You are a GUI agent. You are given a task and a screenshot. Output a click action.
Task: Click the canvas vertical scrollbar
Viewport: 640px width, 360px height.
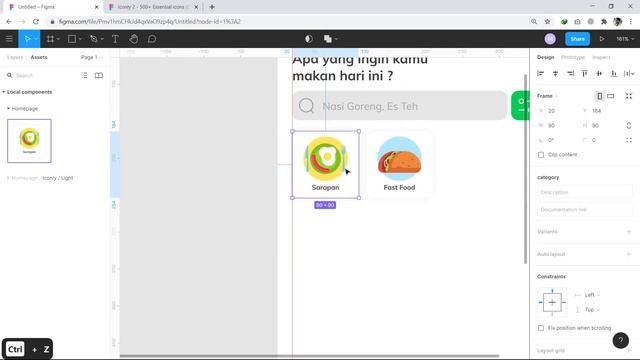[x=525, y=169]
